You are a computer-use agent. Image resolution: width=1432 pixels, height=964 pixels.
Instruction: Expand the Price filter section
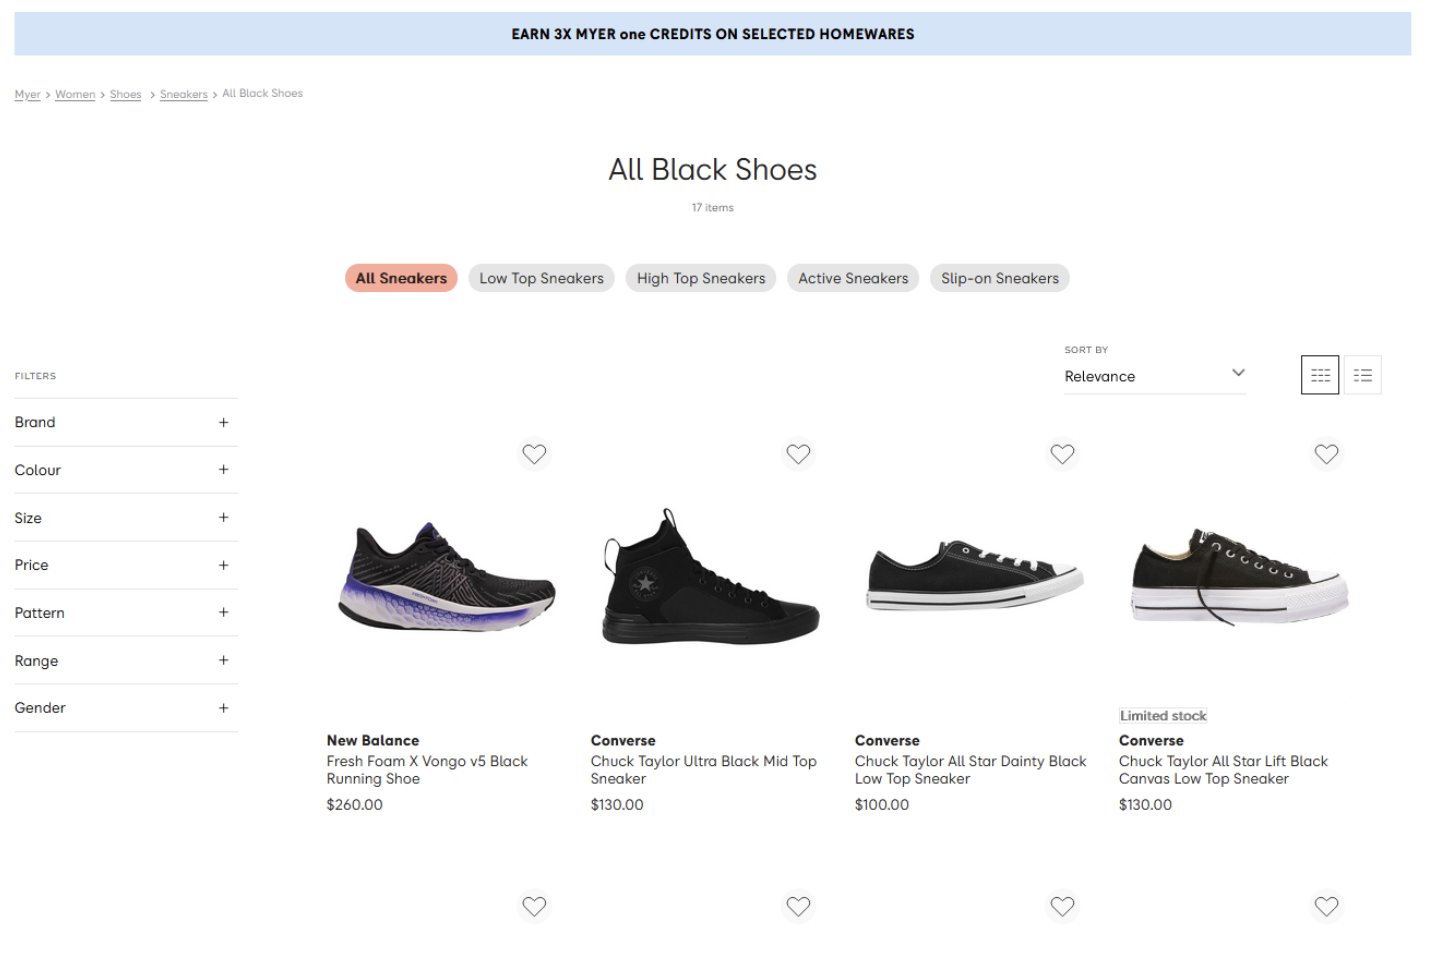pos(125,565)
